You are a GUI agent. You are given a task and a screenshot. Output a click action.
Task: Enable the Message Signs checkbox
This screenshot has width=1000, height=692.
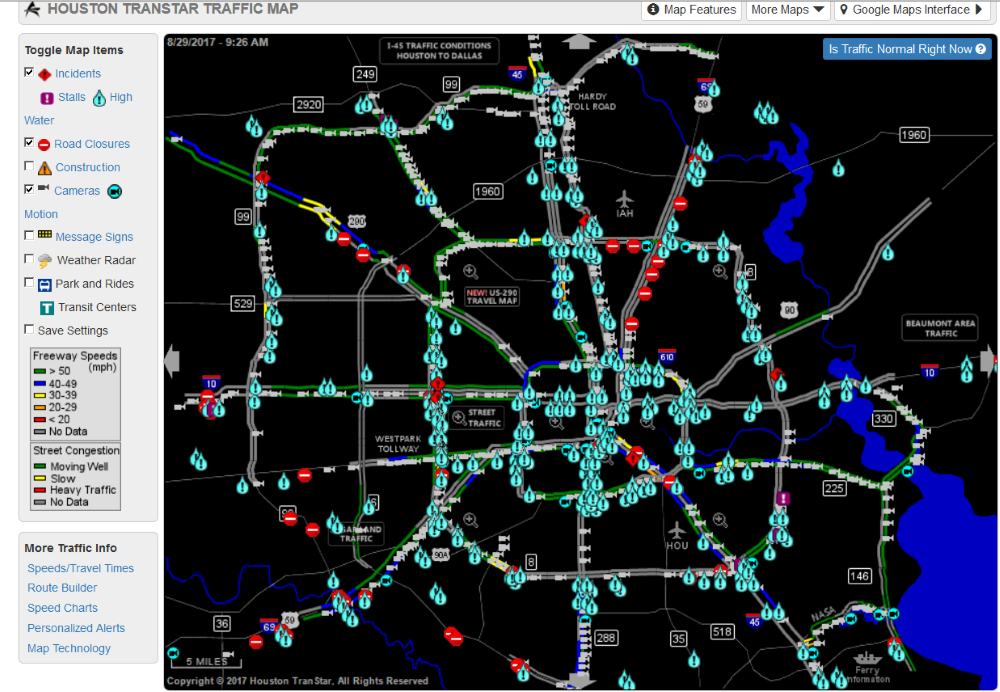(29, 235)
